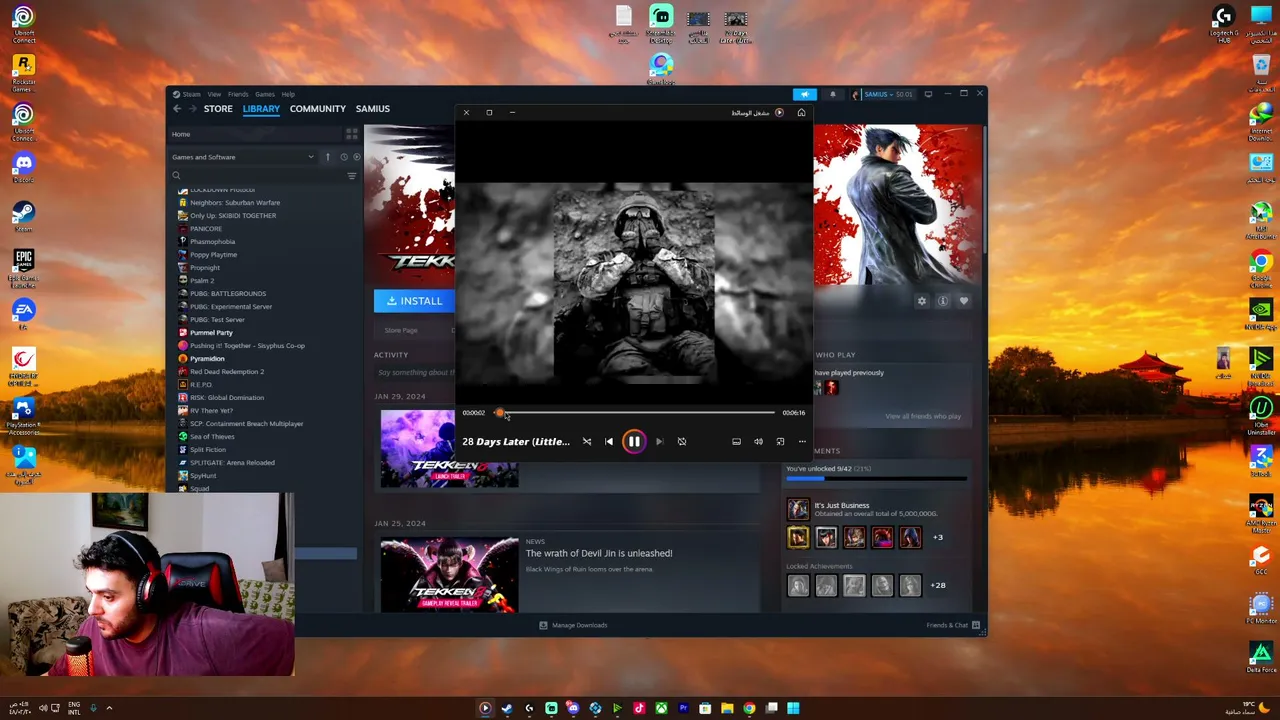Open the Games menu in Steam
This screenshot has width=1280, height=720.
pyautogui.click(x=265, y=94)
